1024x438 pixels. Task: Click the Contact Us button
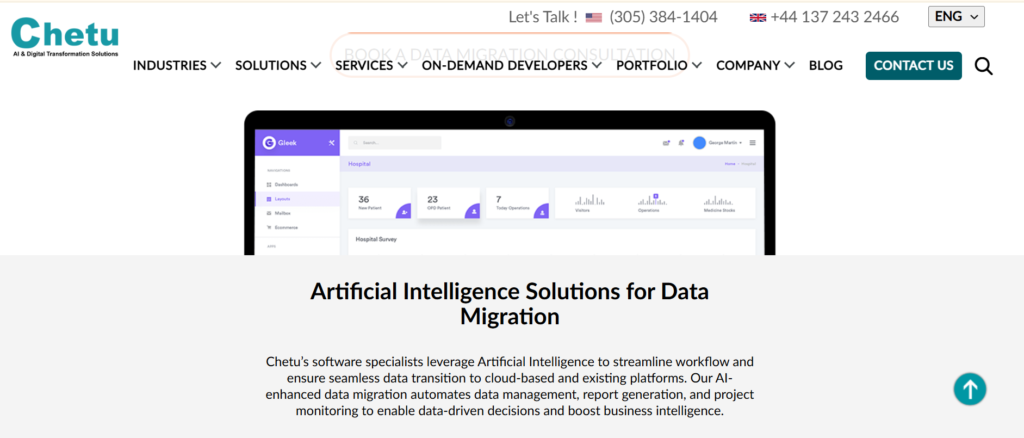click(x=913, y=65)
